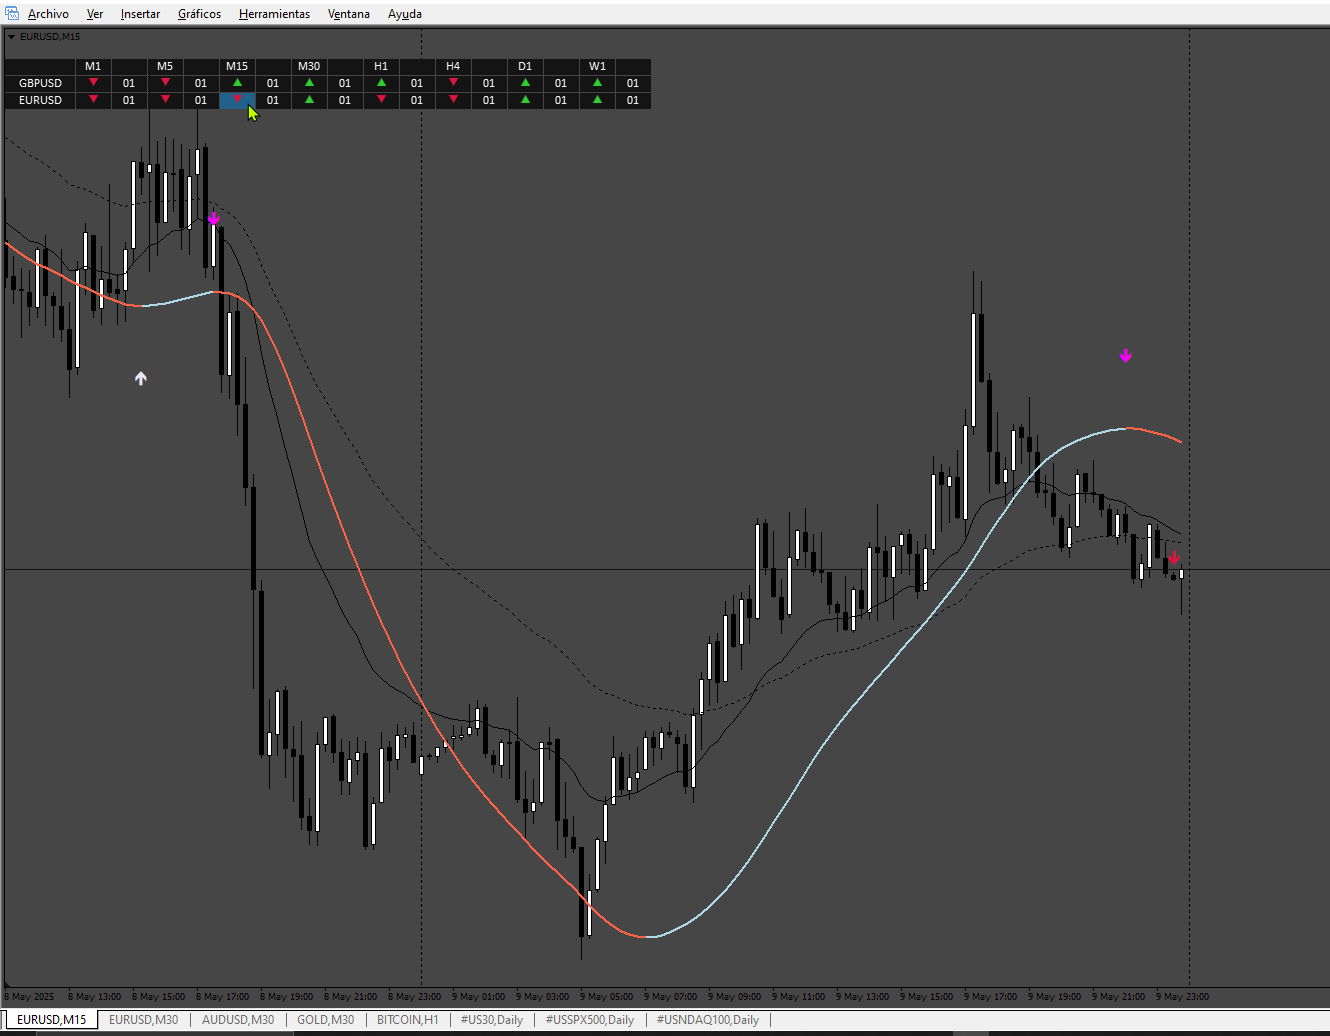This screenshot has height=1036, width=1330.
Task: Click GBPUSD M30 green up arrow
Action: [309, 83]
